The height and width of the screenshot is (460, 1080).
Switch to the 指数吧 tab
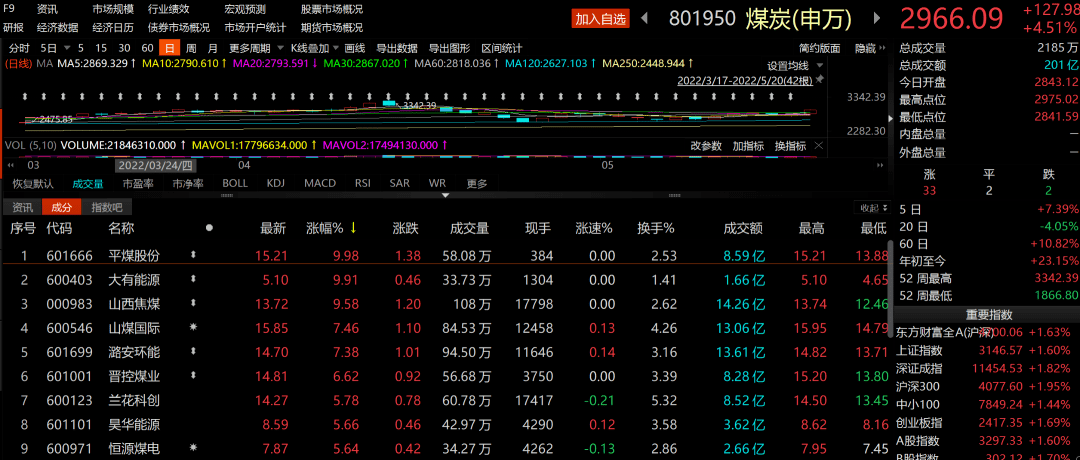[106, 207]
